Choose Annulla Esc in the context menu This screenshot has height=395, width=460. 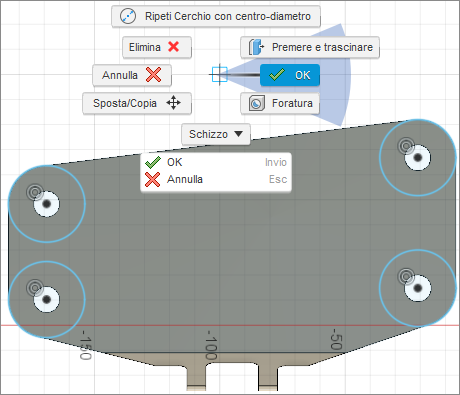click(216, 180)
